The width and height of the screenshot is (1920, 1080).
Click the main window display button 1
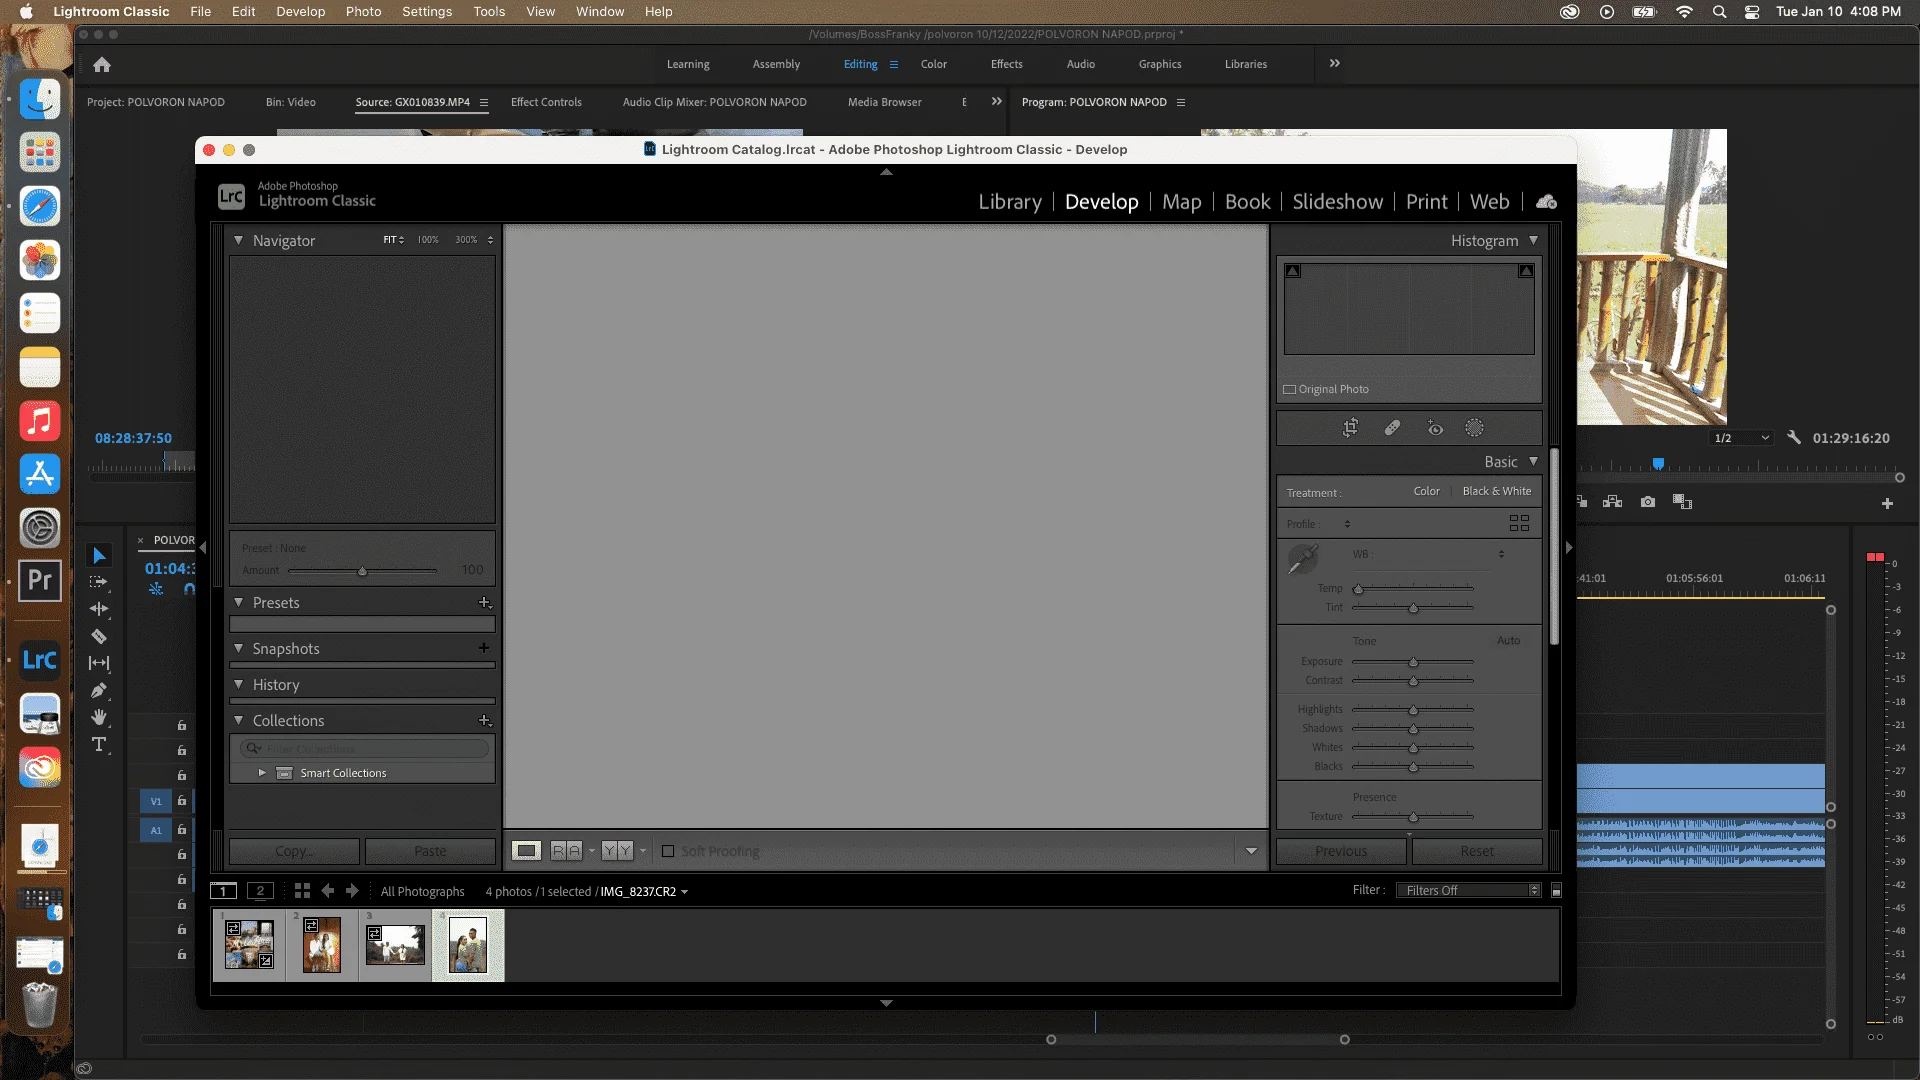point(224,890)
